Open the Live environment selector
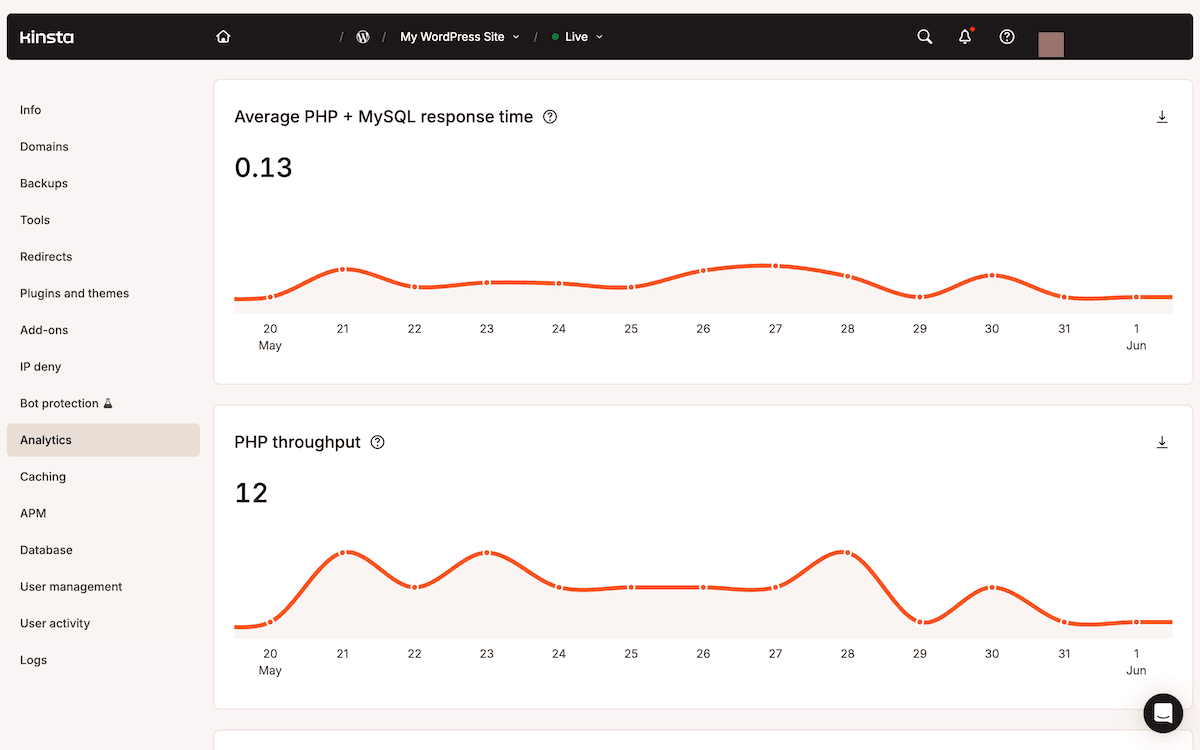This screenshot has width=1200, height=750. [577, 37]
